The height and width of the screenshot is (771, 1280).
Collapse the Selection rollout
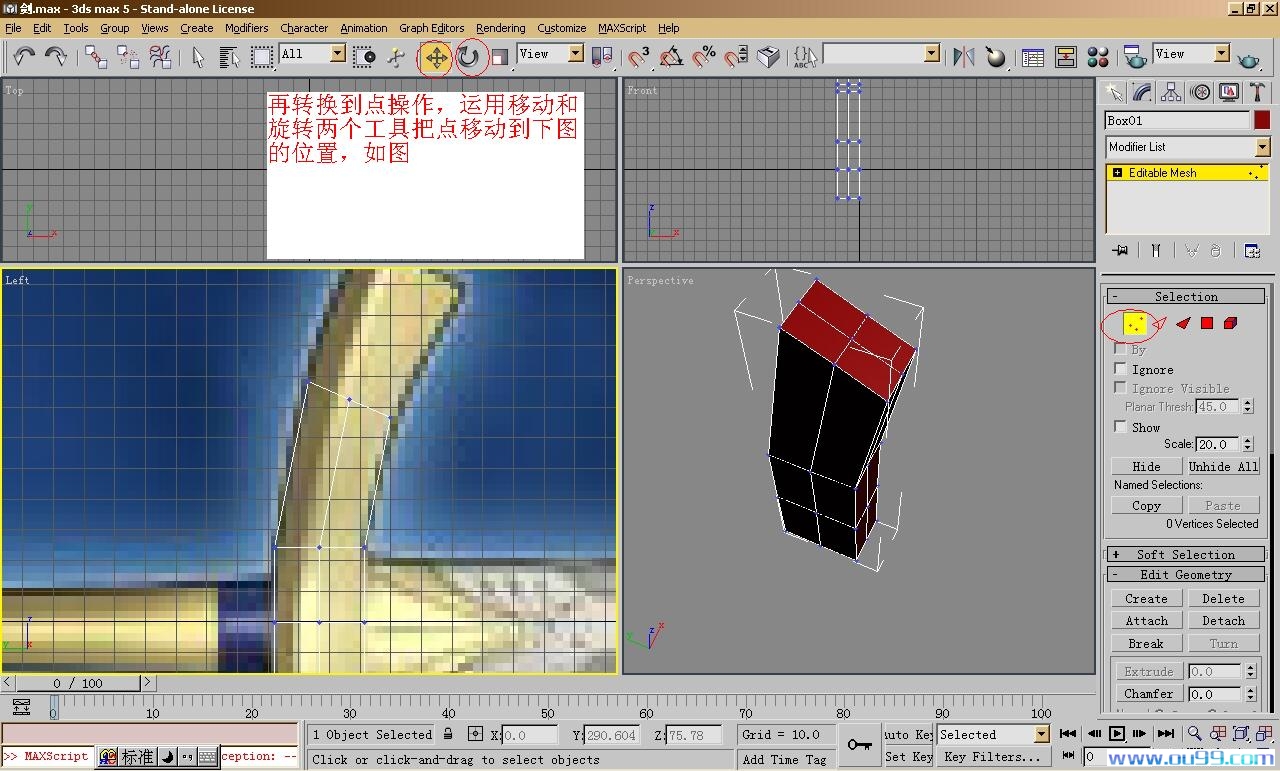(x=1186, y=296)
